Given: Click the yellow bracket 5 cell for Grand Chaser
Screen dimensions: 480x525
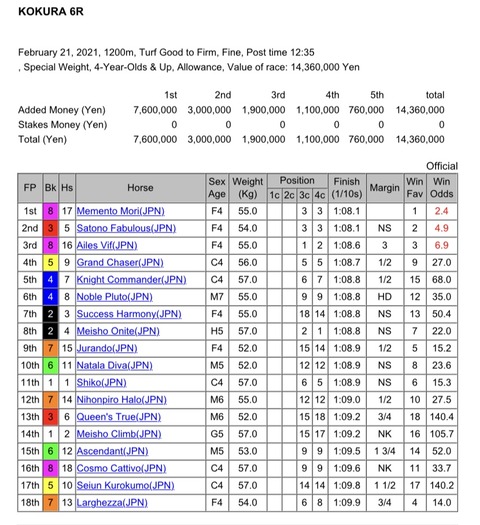Looking at the screenshot, I should pyautogui.click(x=51, y=262).
